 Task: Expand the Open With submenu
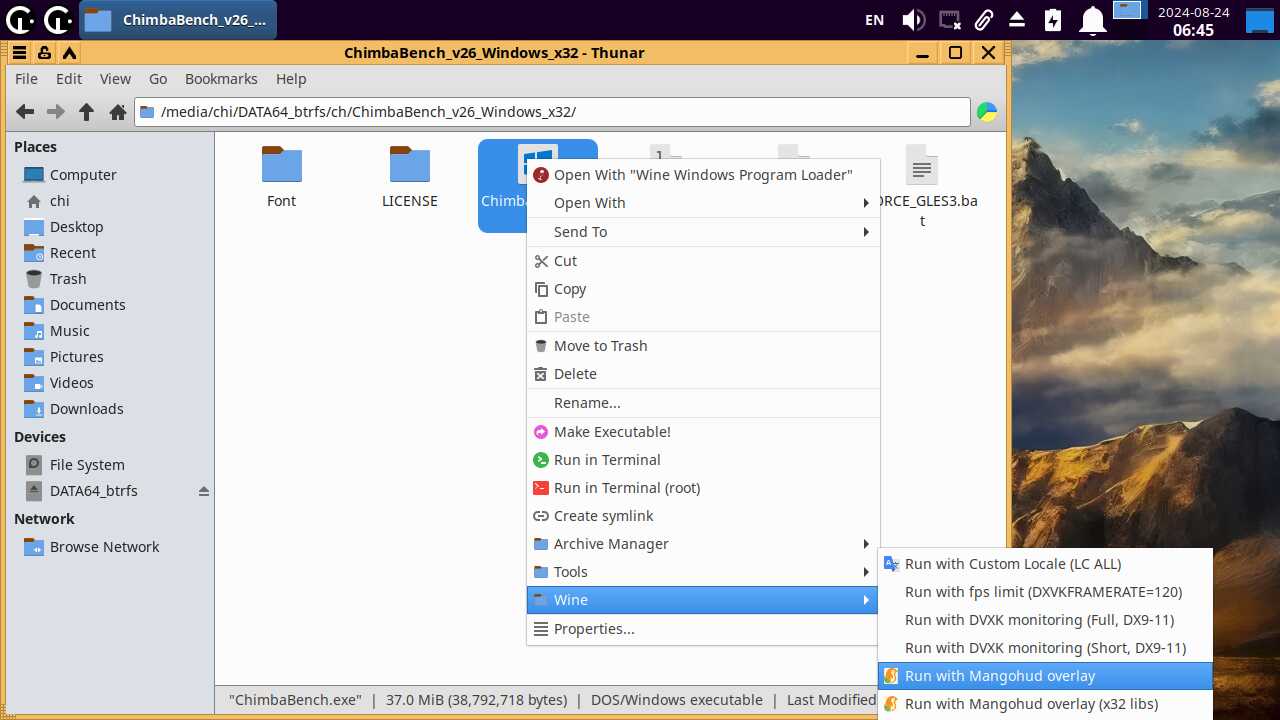tap(703, 203)
